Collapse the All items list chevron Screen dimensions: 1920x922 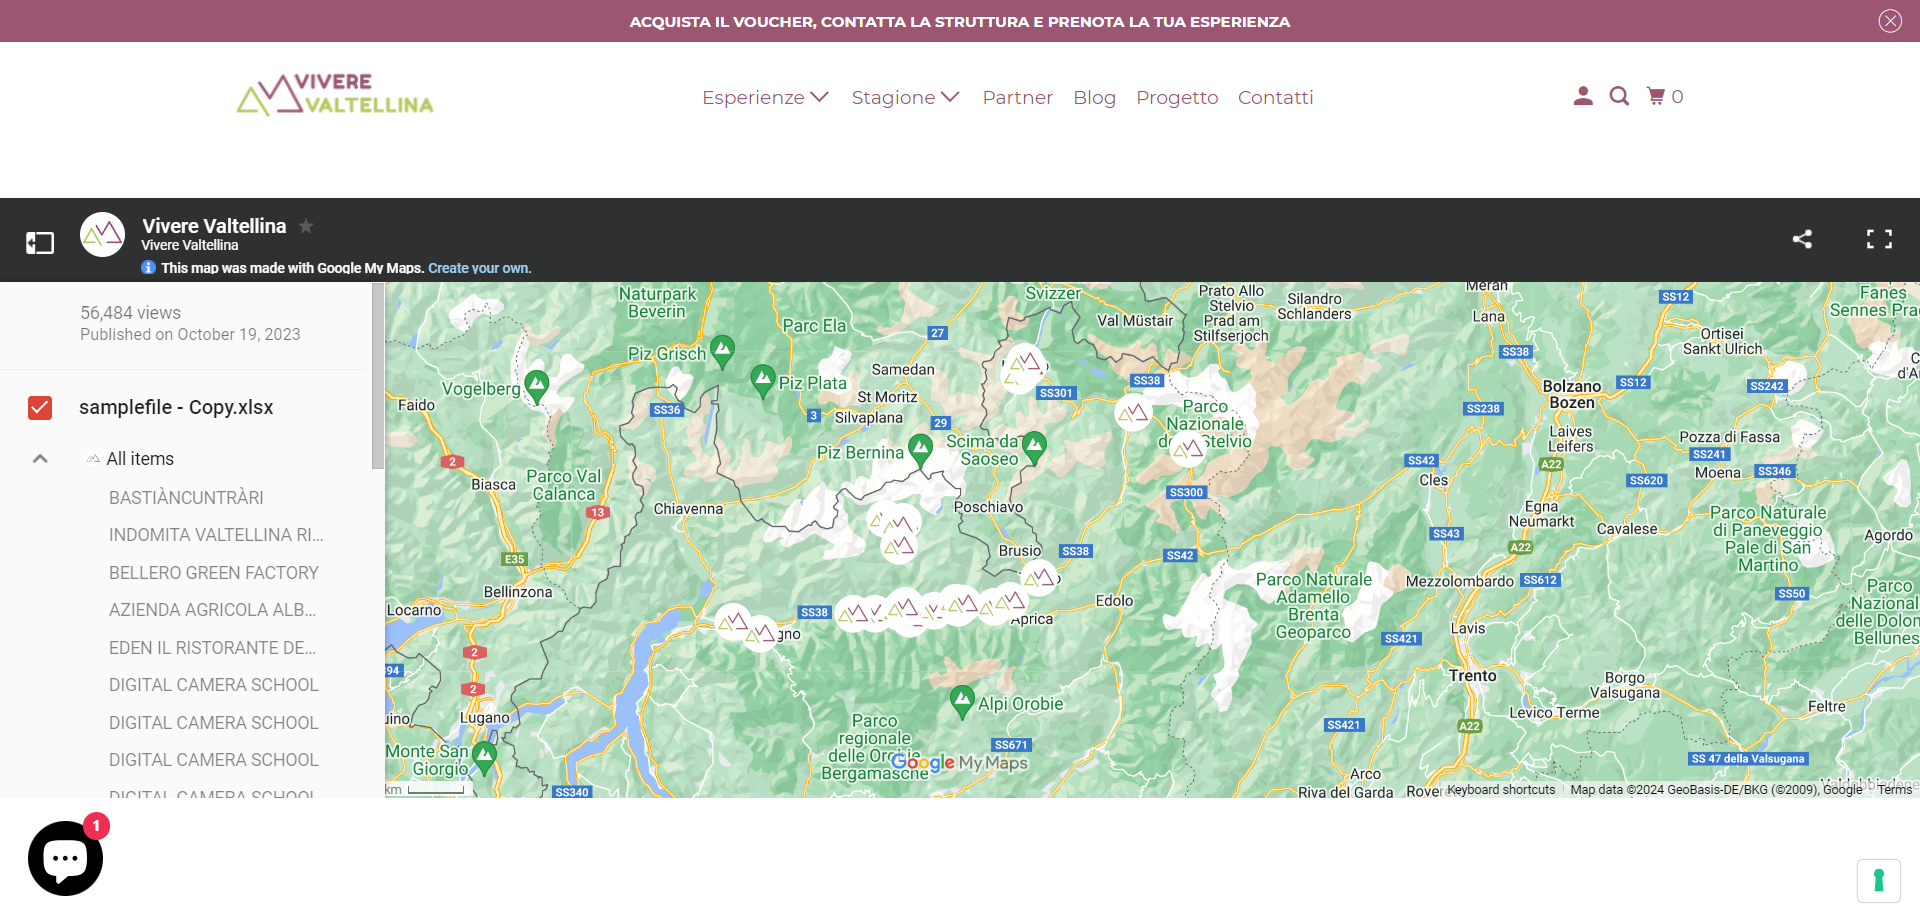[x=40, y=459]
